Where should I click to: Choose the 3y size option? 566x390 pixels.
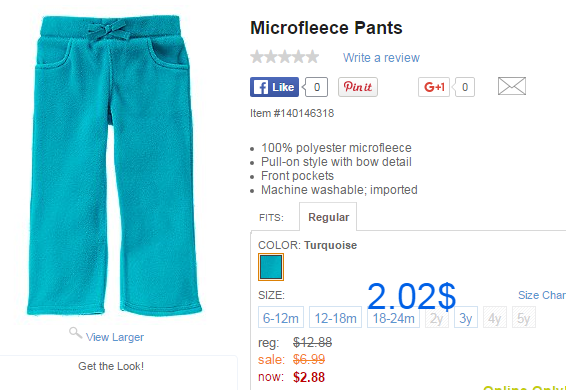pos(466,317)
